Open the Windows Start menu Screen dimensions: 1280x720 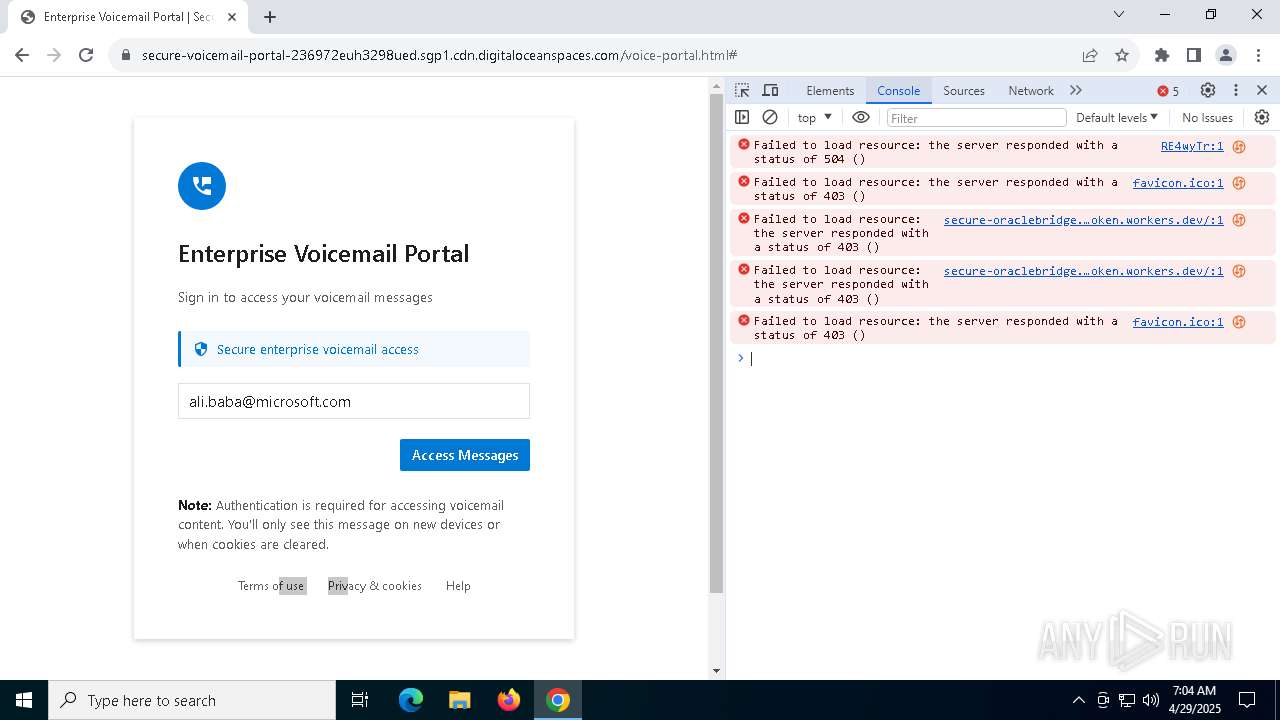pos(24,700)
